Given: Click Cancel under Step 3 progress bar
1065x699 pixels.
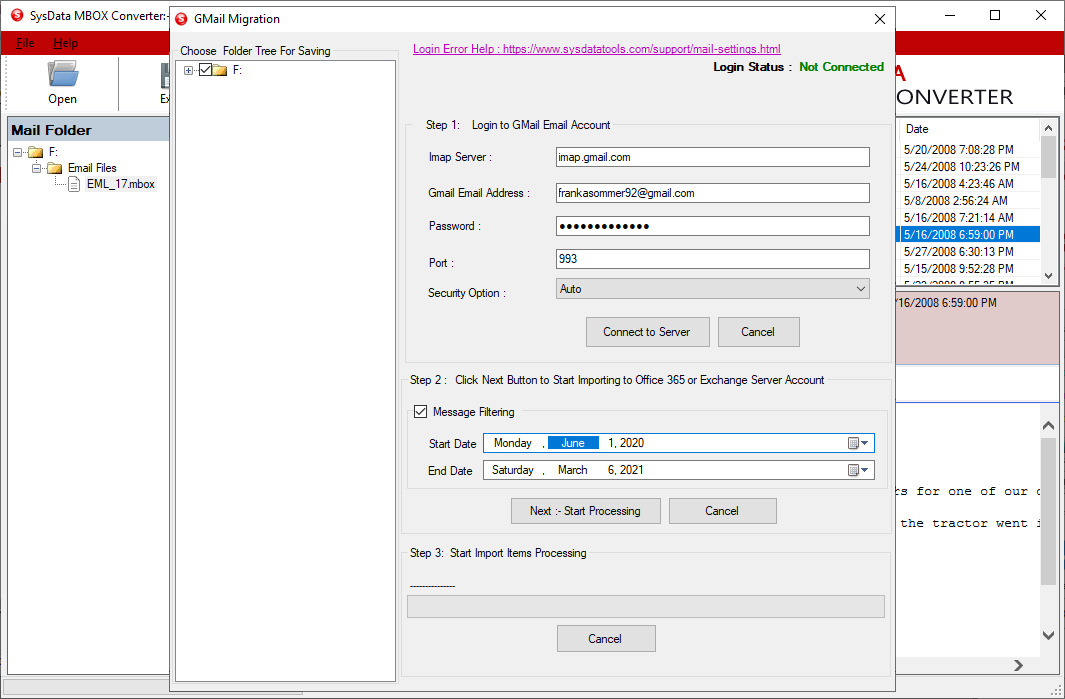Looking at the screenshot, I should (605, 639).
